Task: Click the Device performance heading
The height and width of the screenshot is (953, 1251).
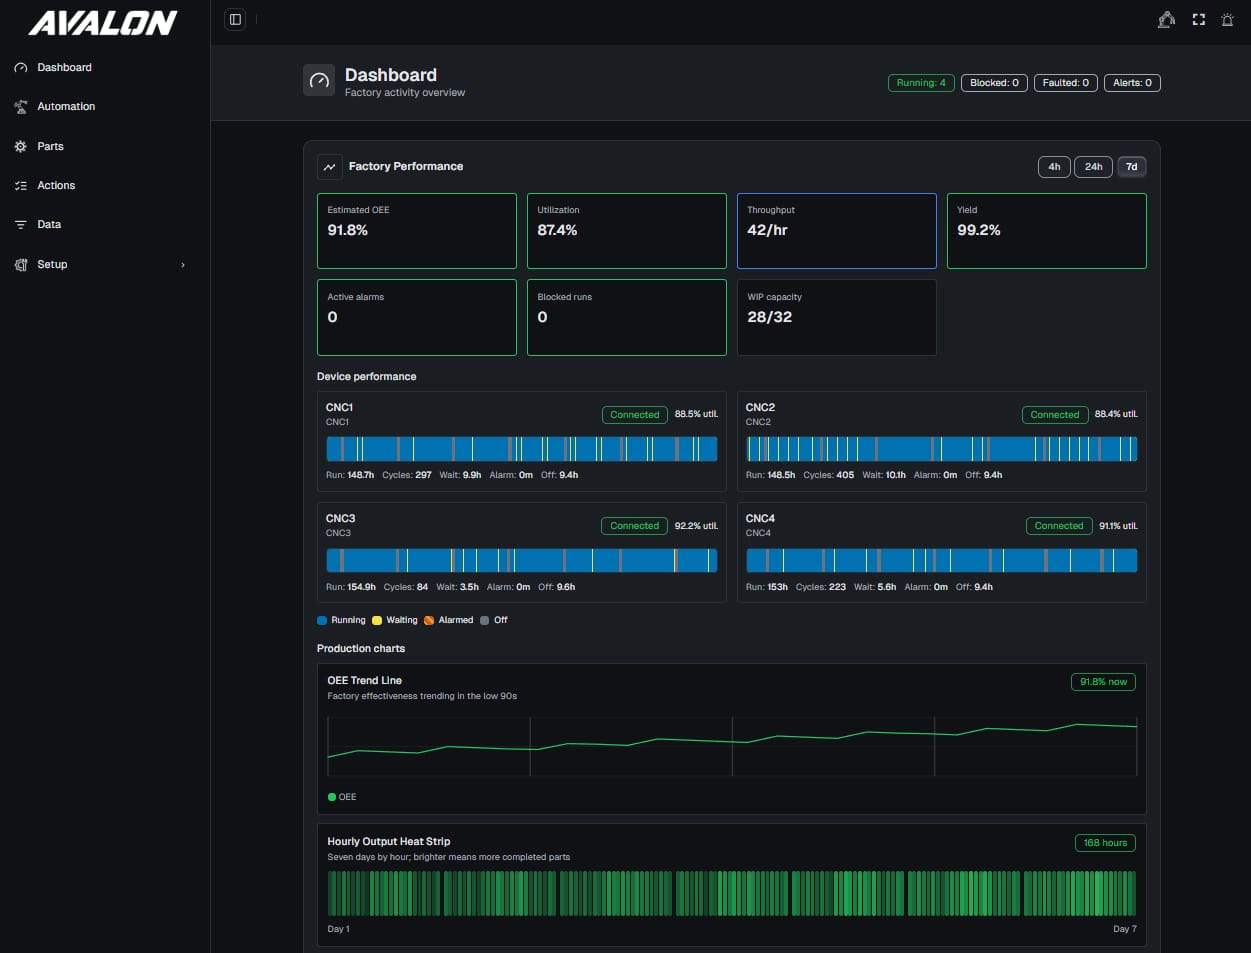Action: coord(367,377)
